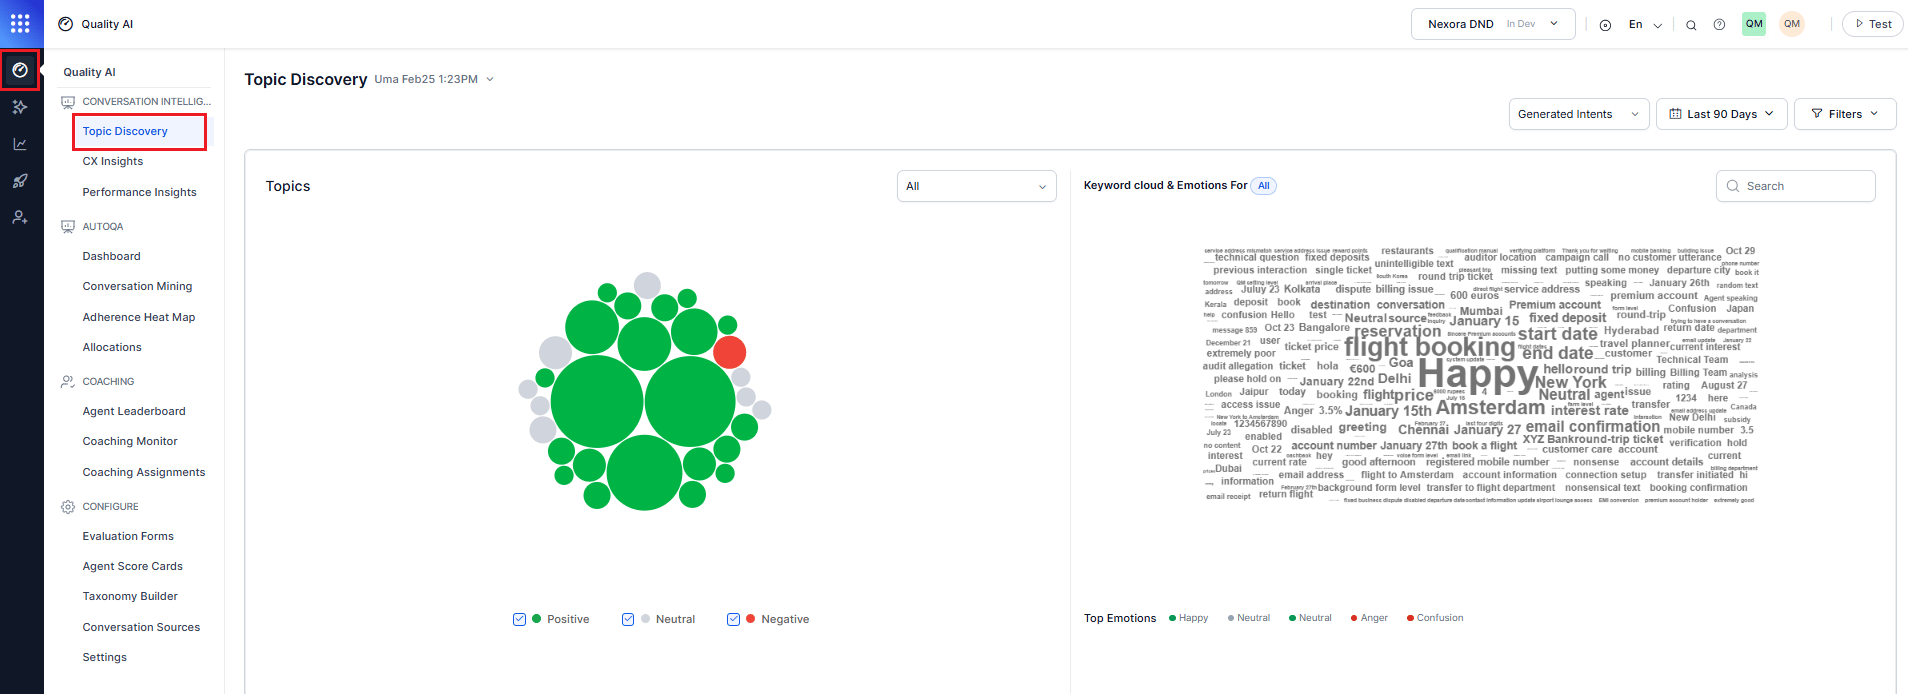Viewport: 1908px width, 694px height.
Task: Click the Quality AI logo icon in header
Action: (66, 24)
